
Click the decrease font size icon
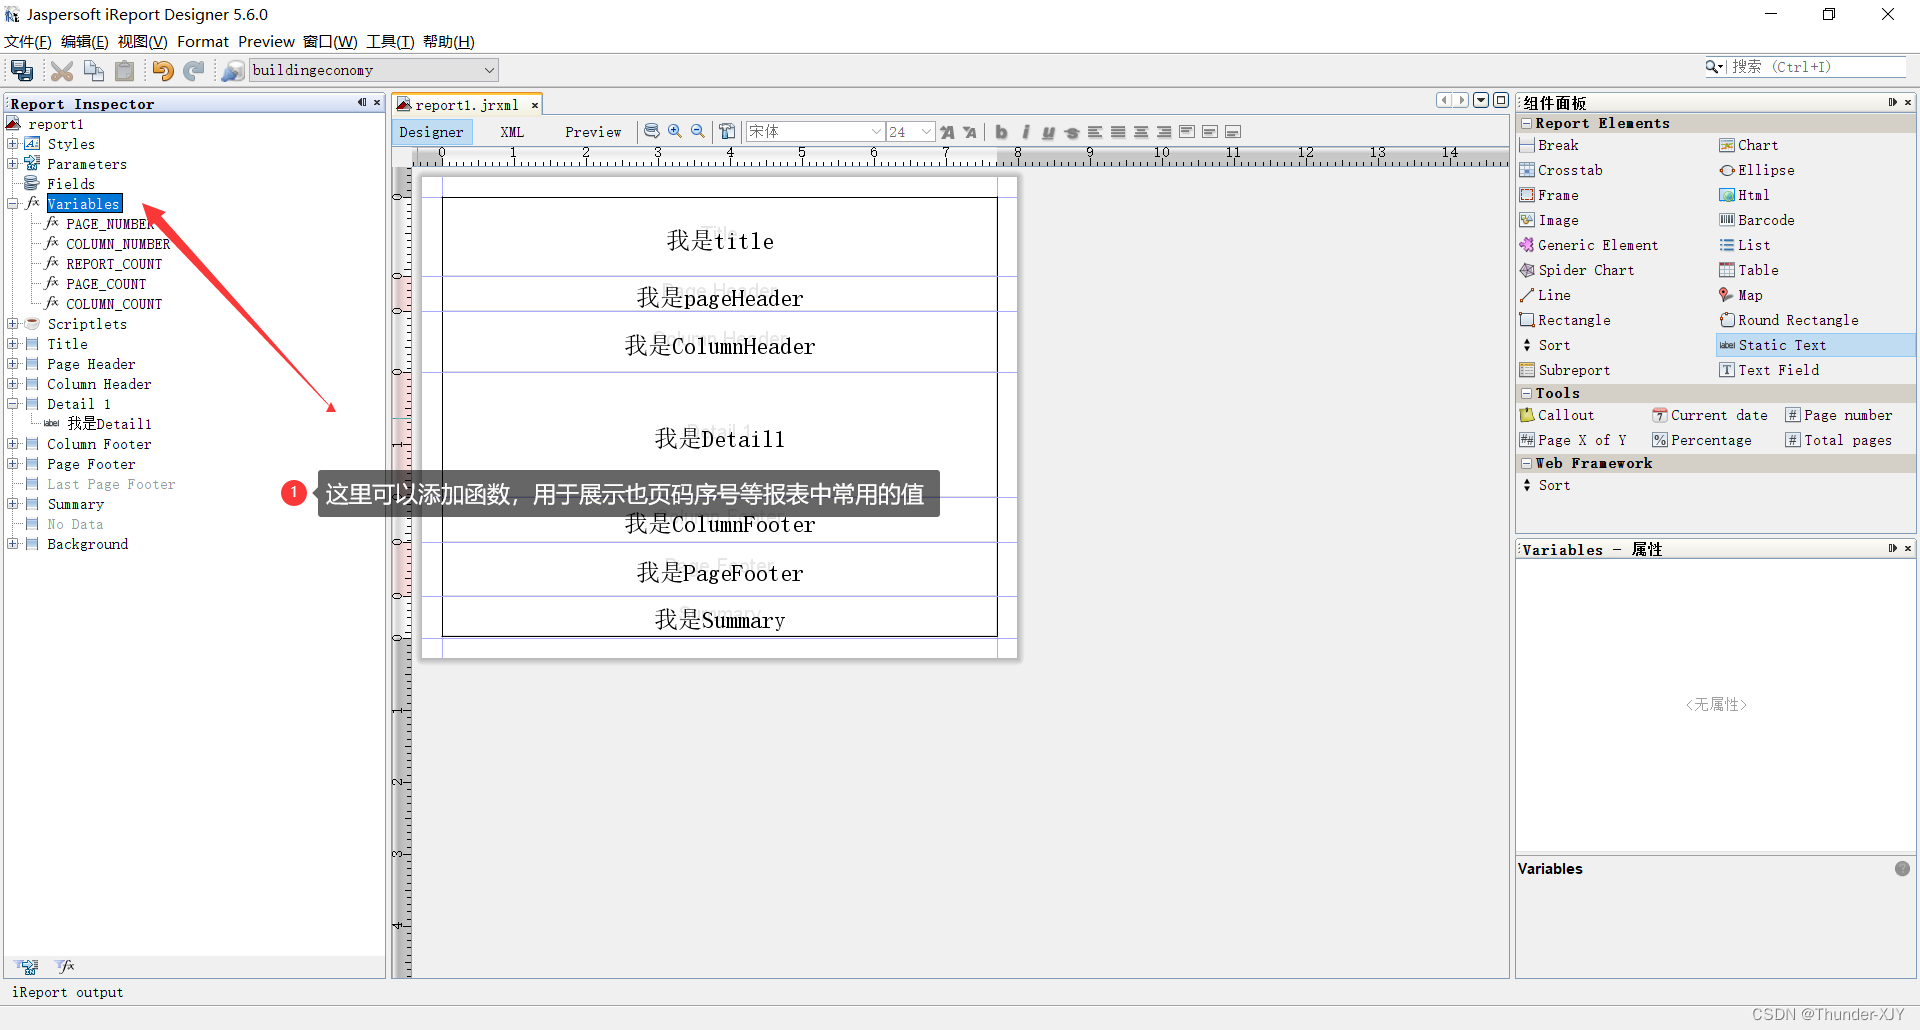[x=970, y=131]
